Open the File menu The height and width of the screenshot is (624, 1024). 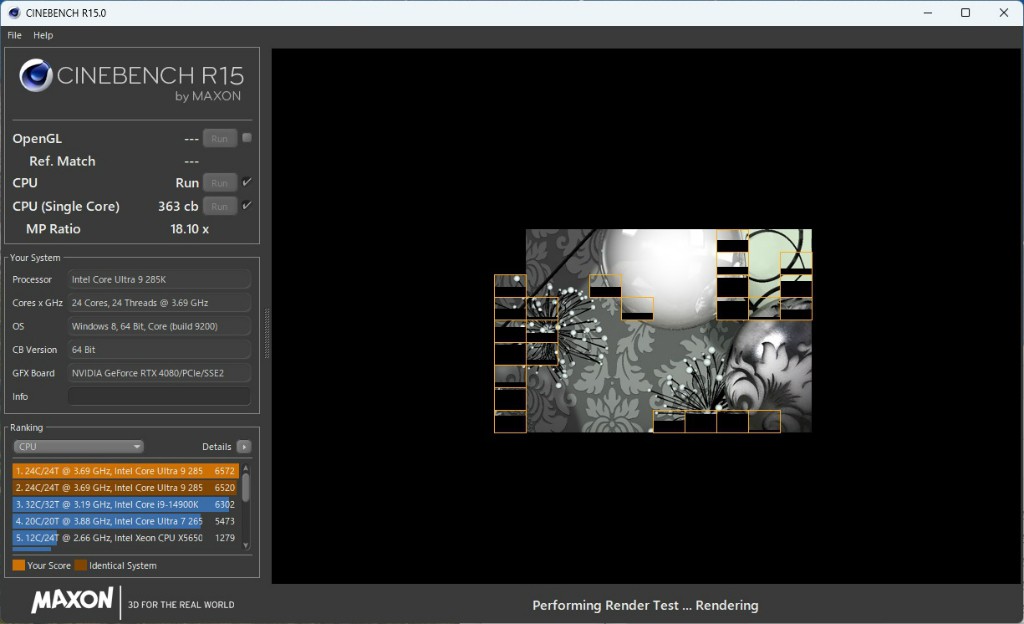point(14,35)
